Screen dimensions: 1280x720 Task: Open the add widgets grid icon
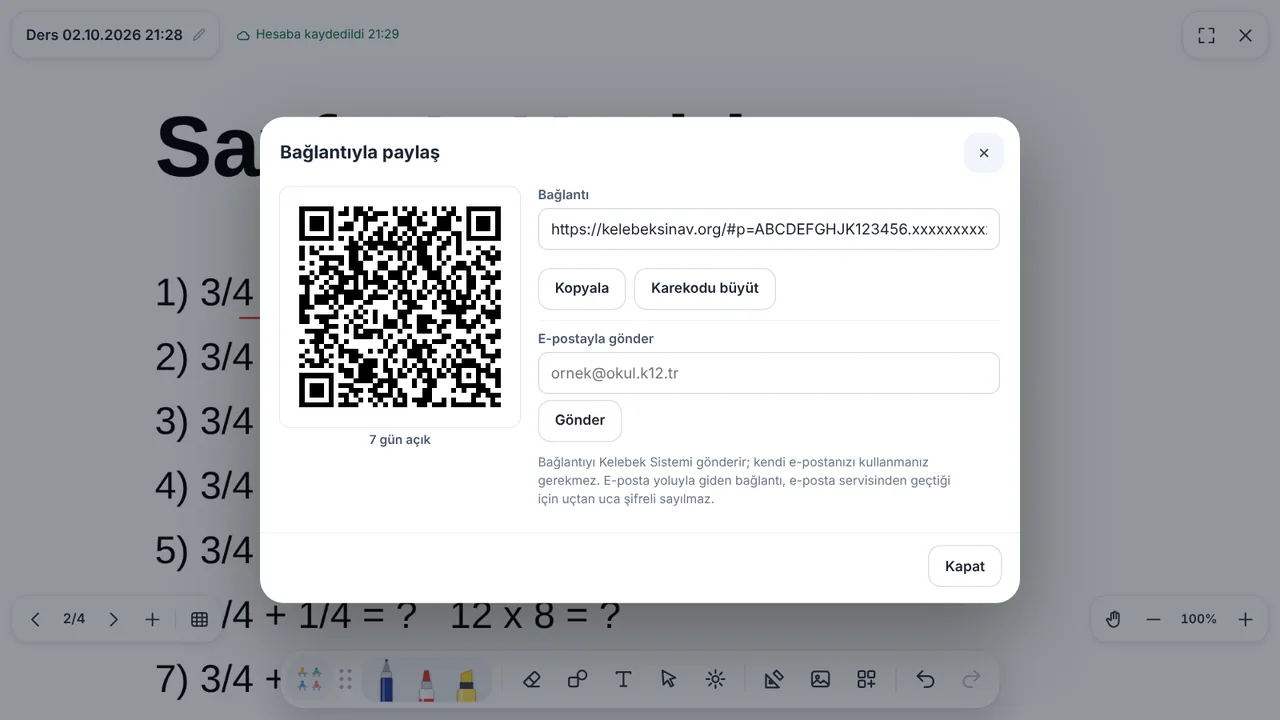[x=867, y=679]
